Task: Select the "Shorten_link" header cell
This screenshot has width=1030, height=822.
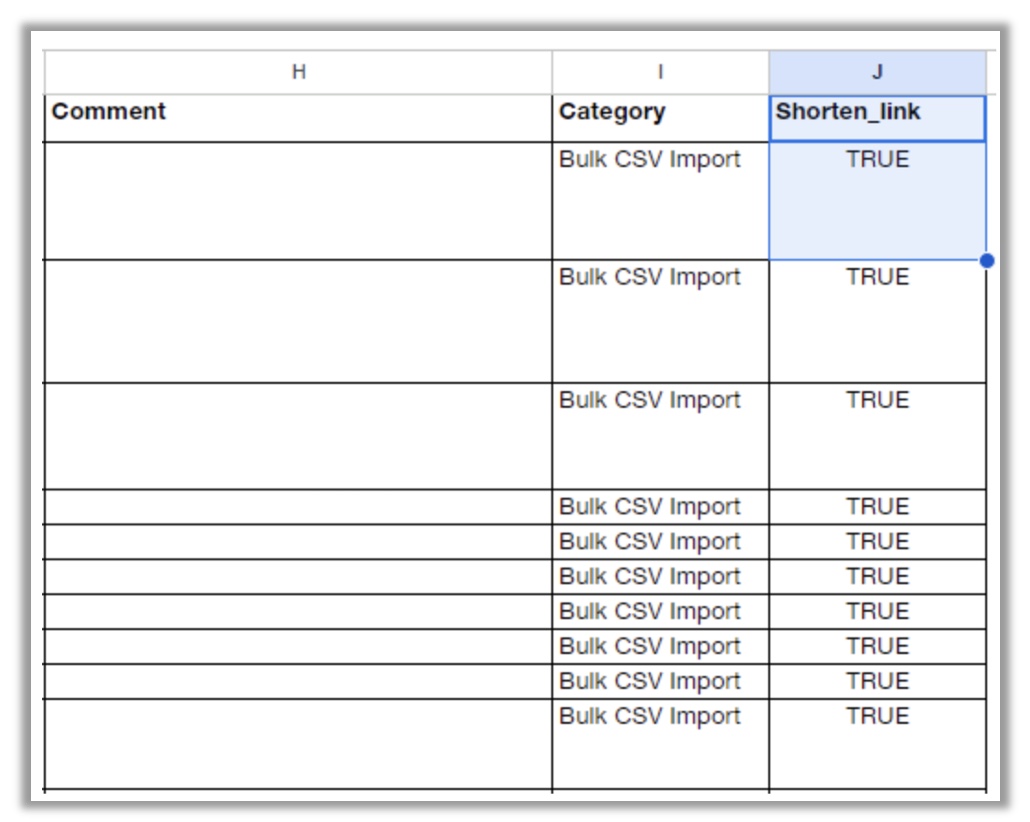Action: coord(877,117)
